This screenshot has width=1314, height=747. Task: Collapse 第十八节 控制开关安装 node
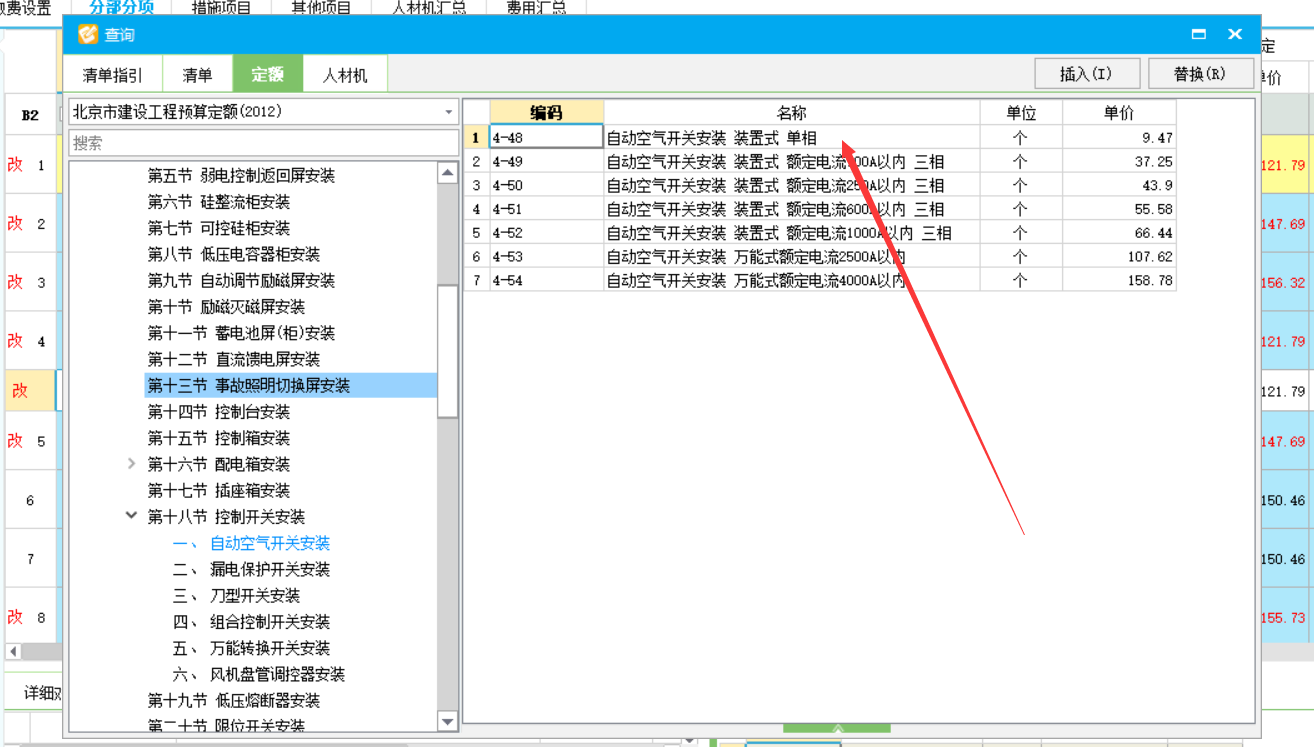pos(132,516)
